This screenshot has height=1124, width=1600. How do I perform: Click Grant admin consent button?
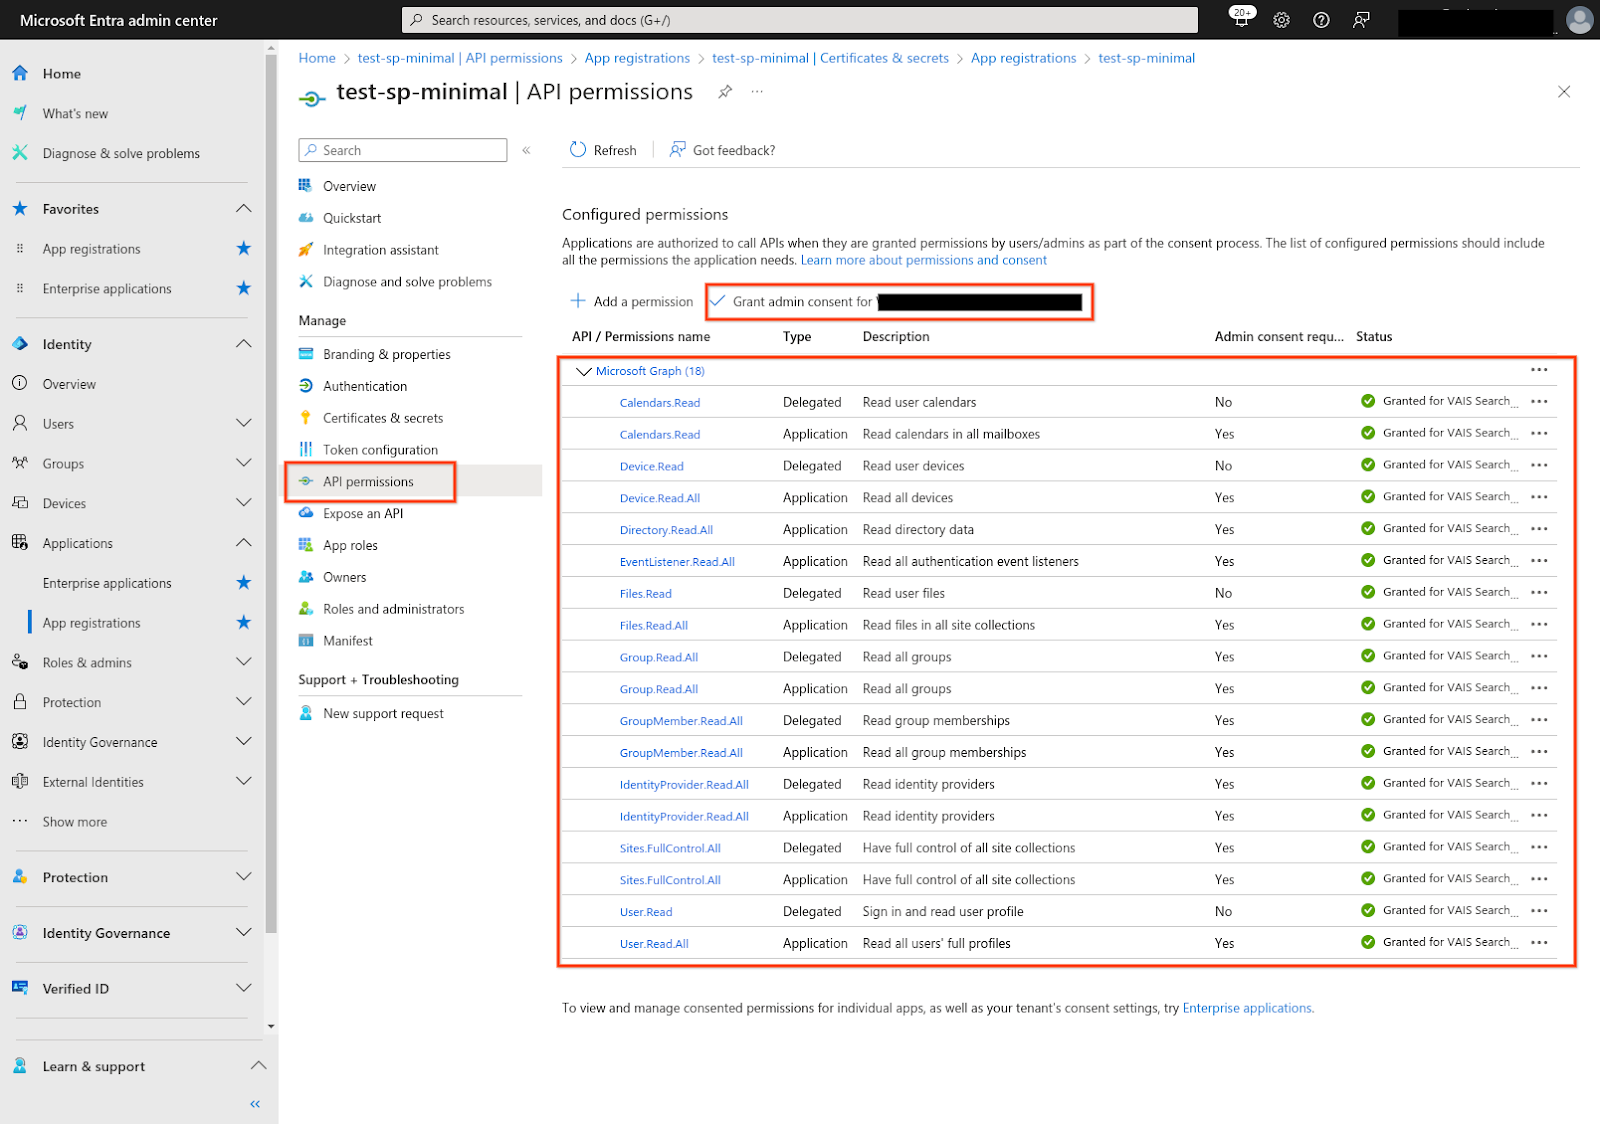895,301
